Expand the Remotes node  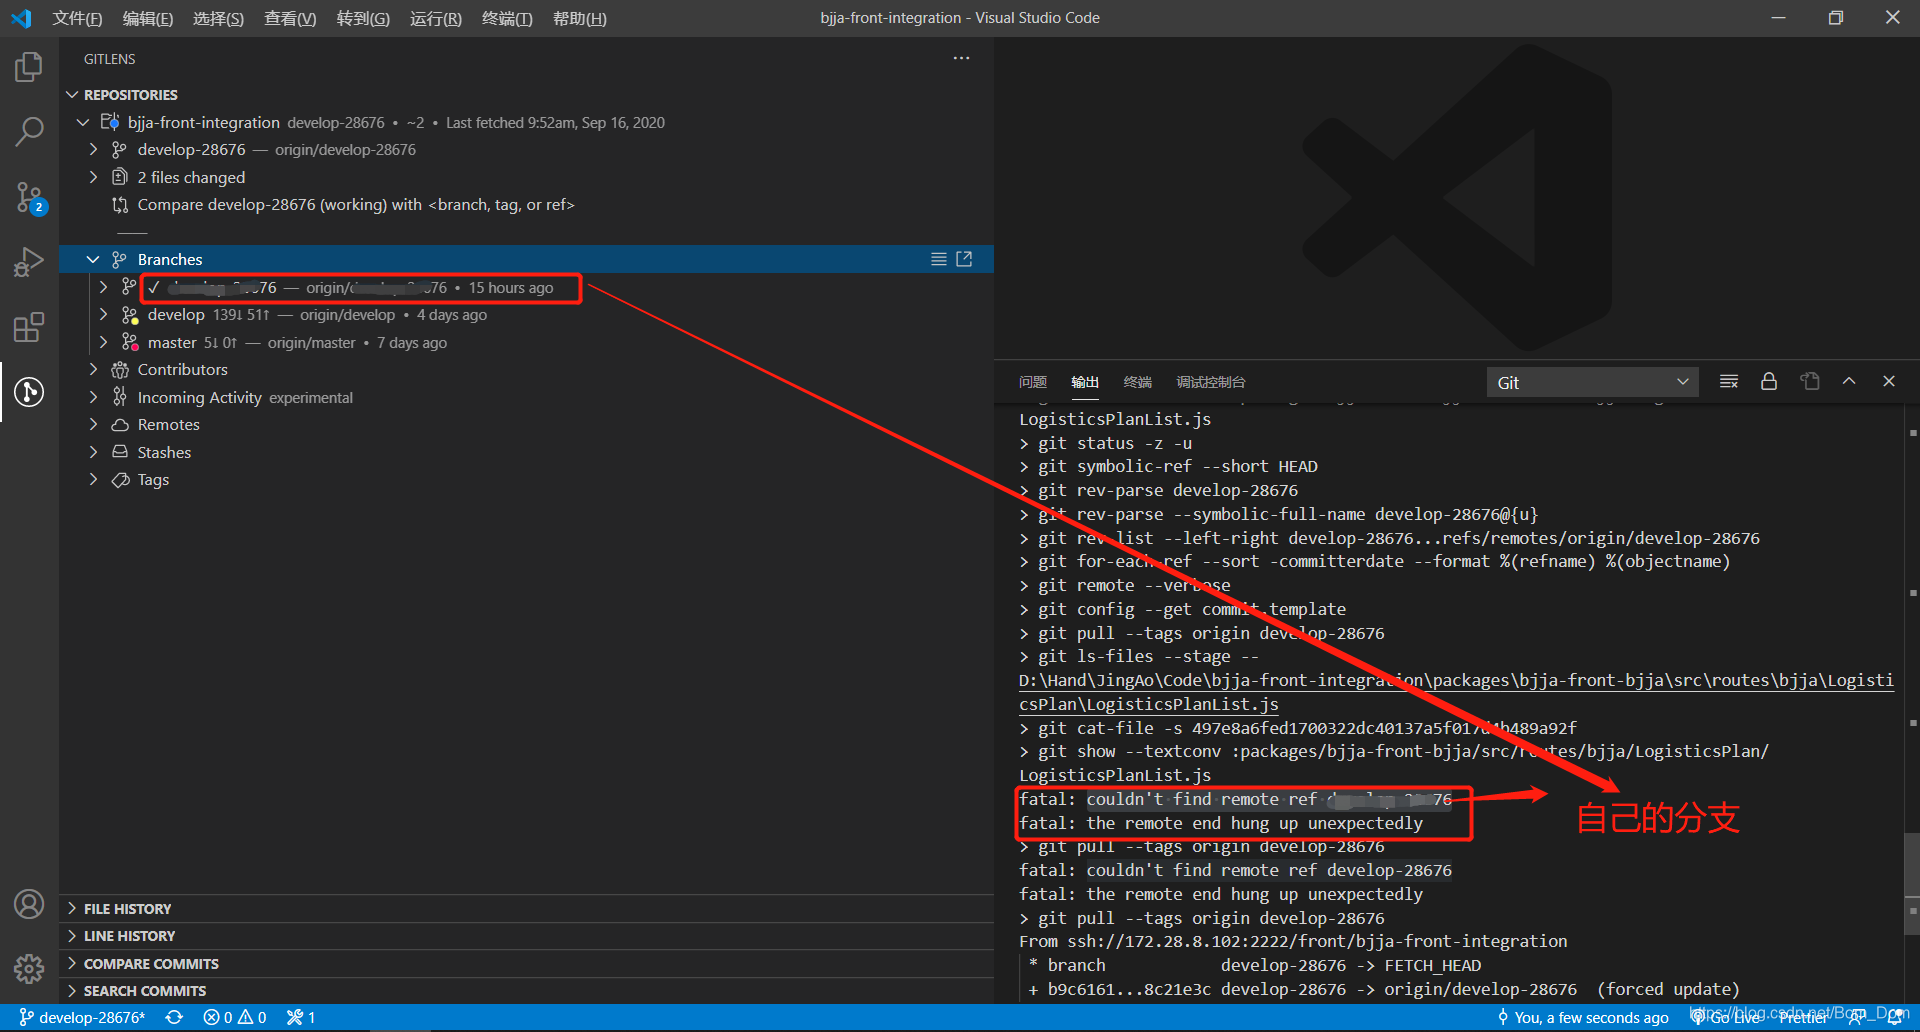(x=93, y=424)
